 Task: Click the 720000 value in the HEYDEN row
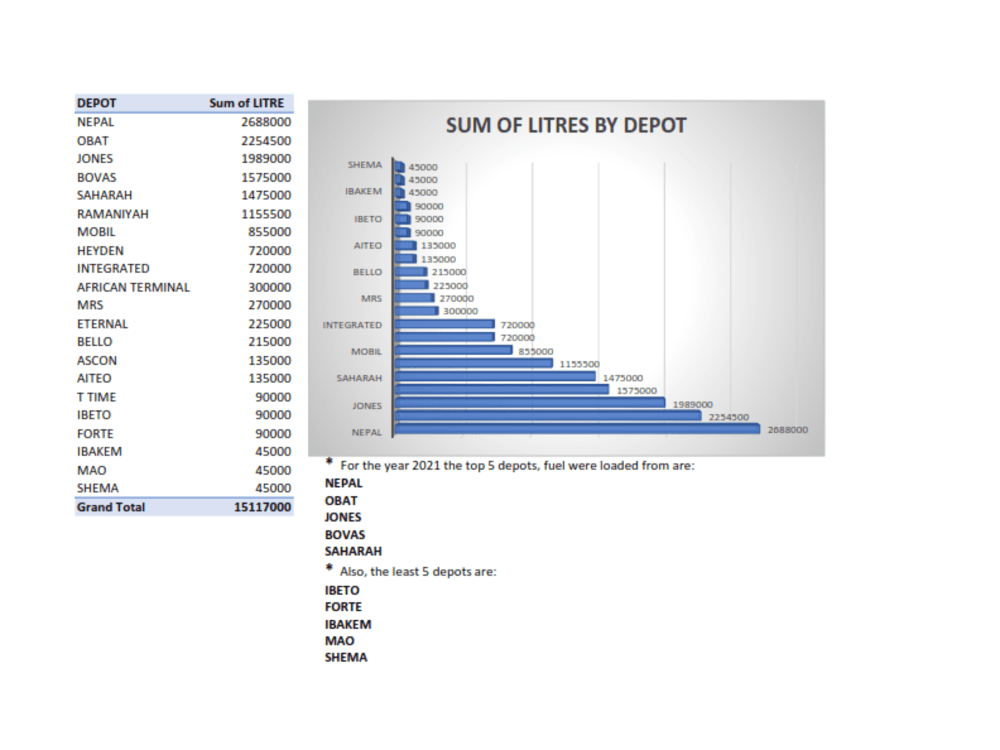tap(270, 251)
